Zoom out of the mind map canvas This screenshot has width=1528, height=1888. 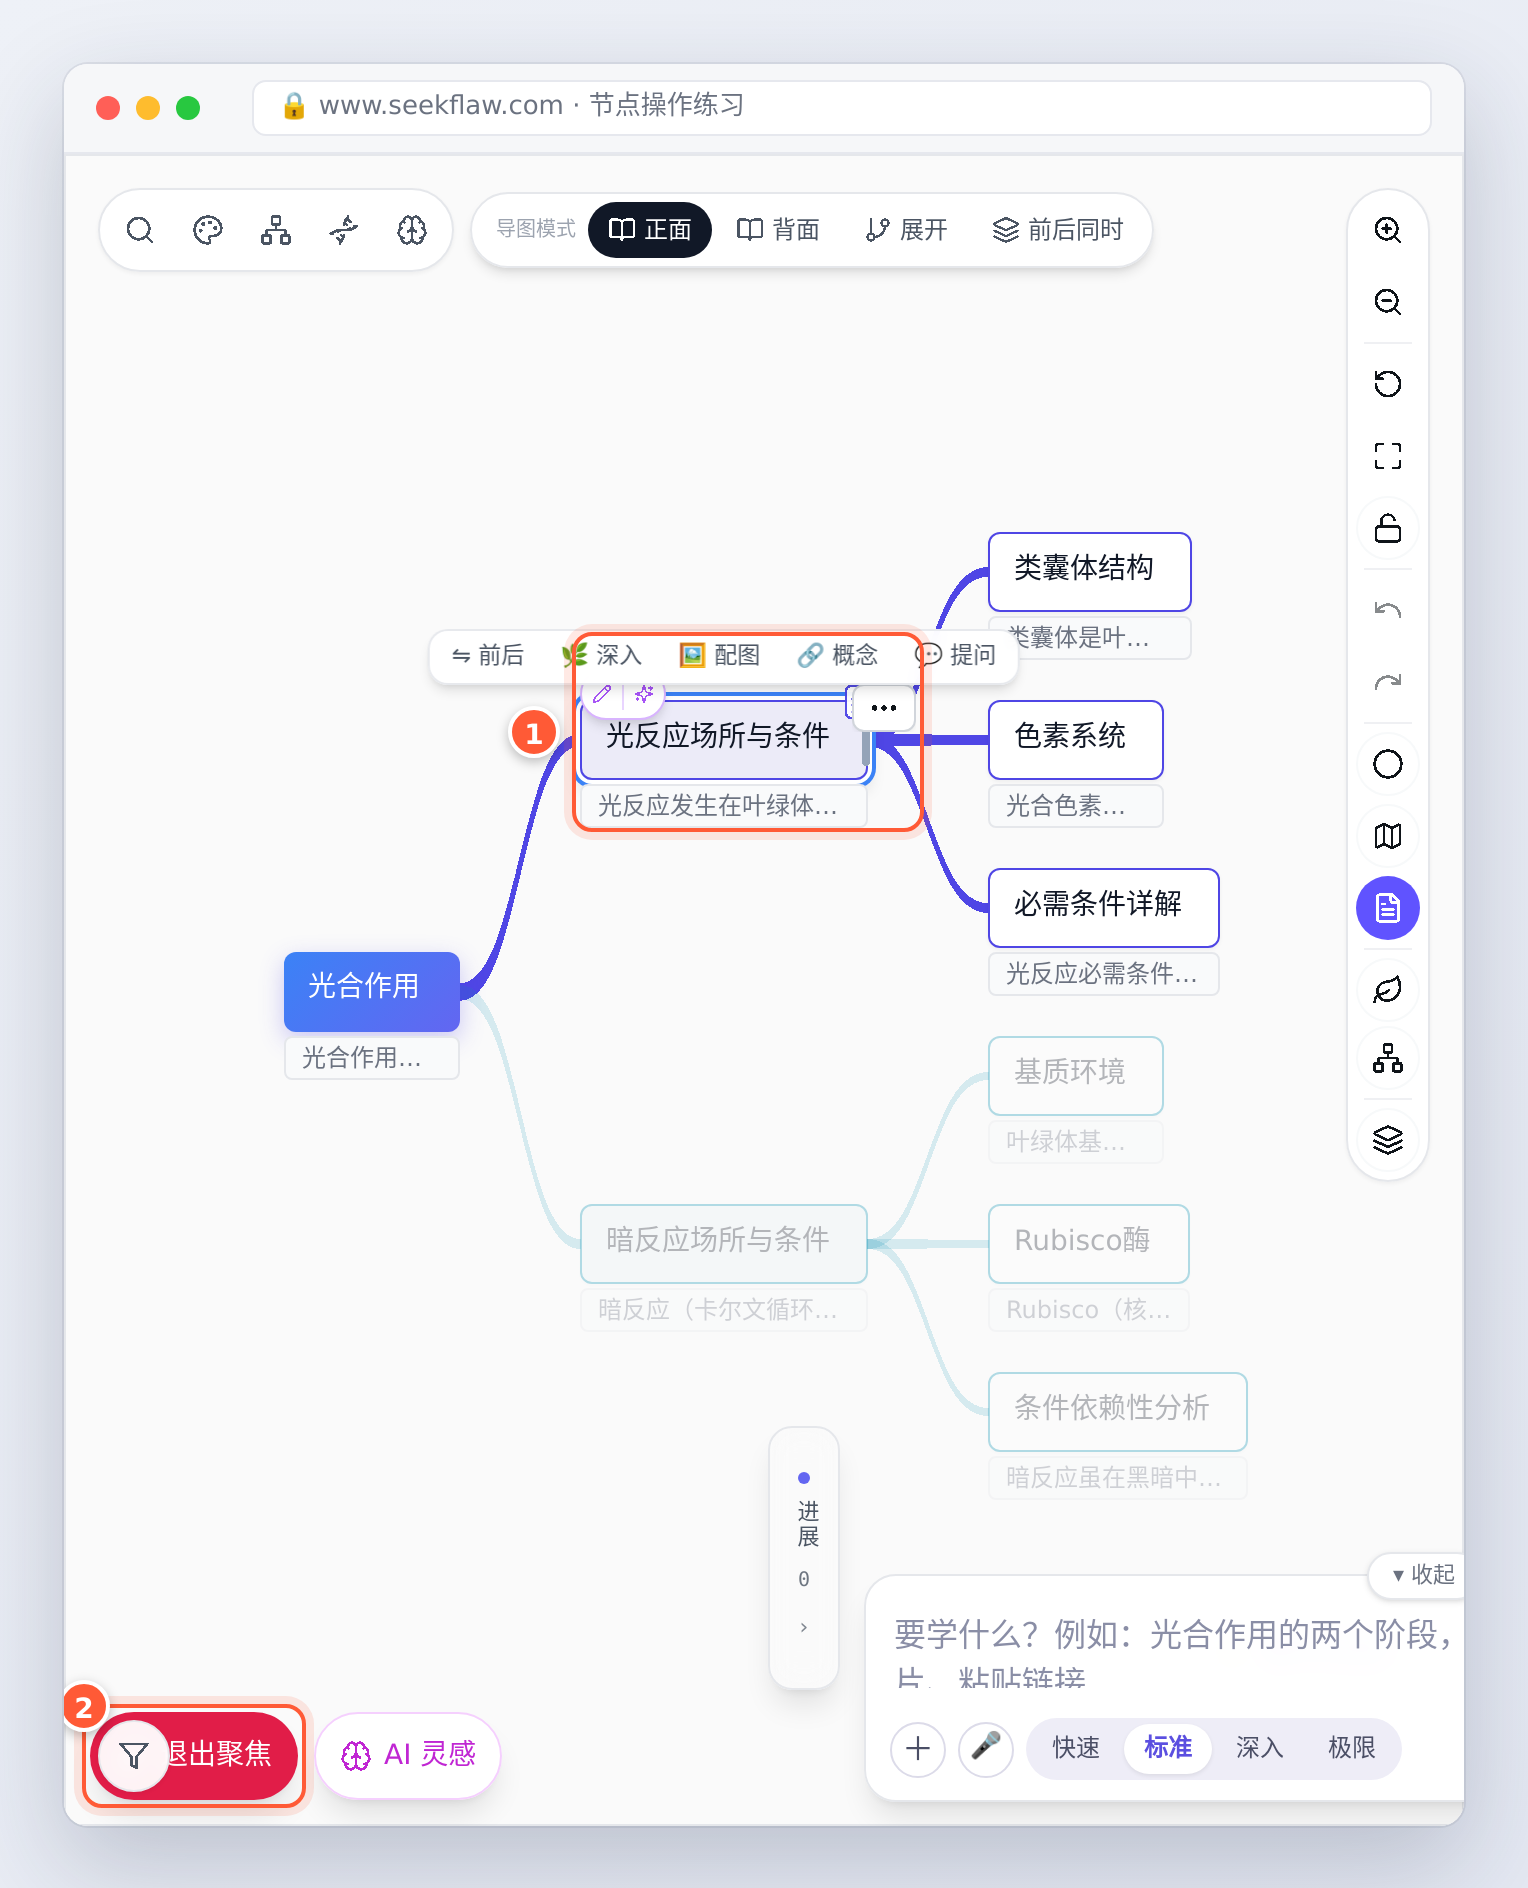coord(1388,302)
